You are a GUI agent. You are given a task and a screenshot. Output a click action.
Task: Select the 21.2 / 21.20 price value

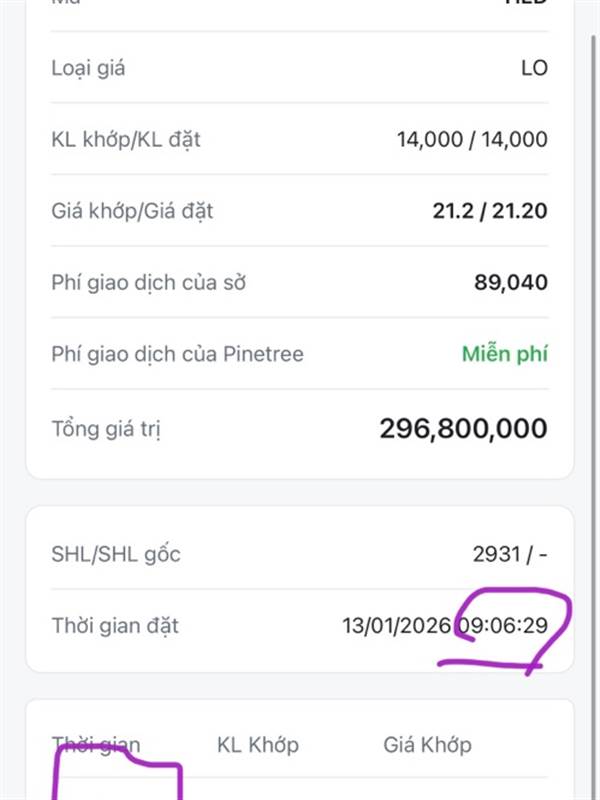click(490, 211)
